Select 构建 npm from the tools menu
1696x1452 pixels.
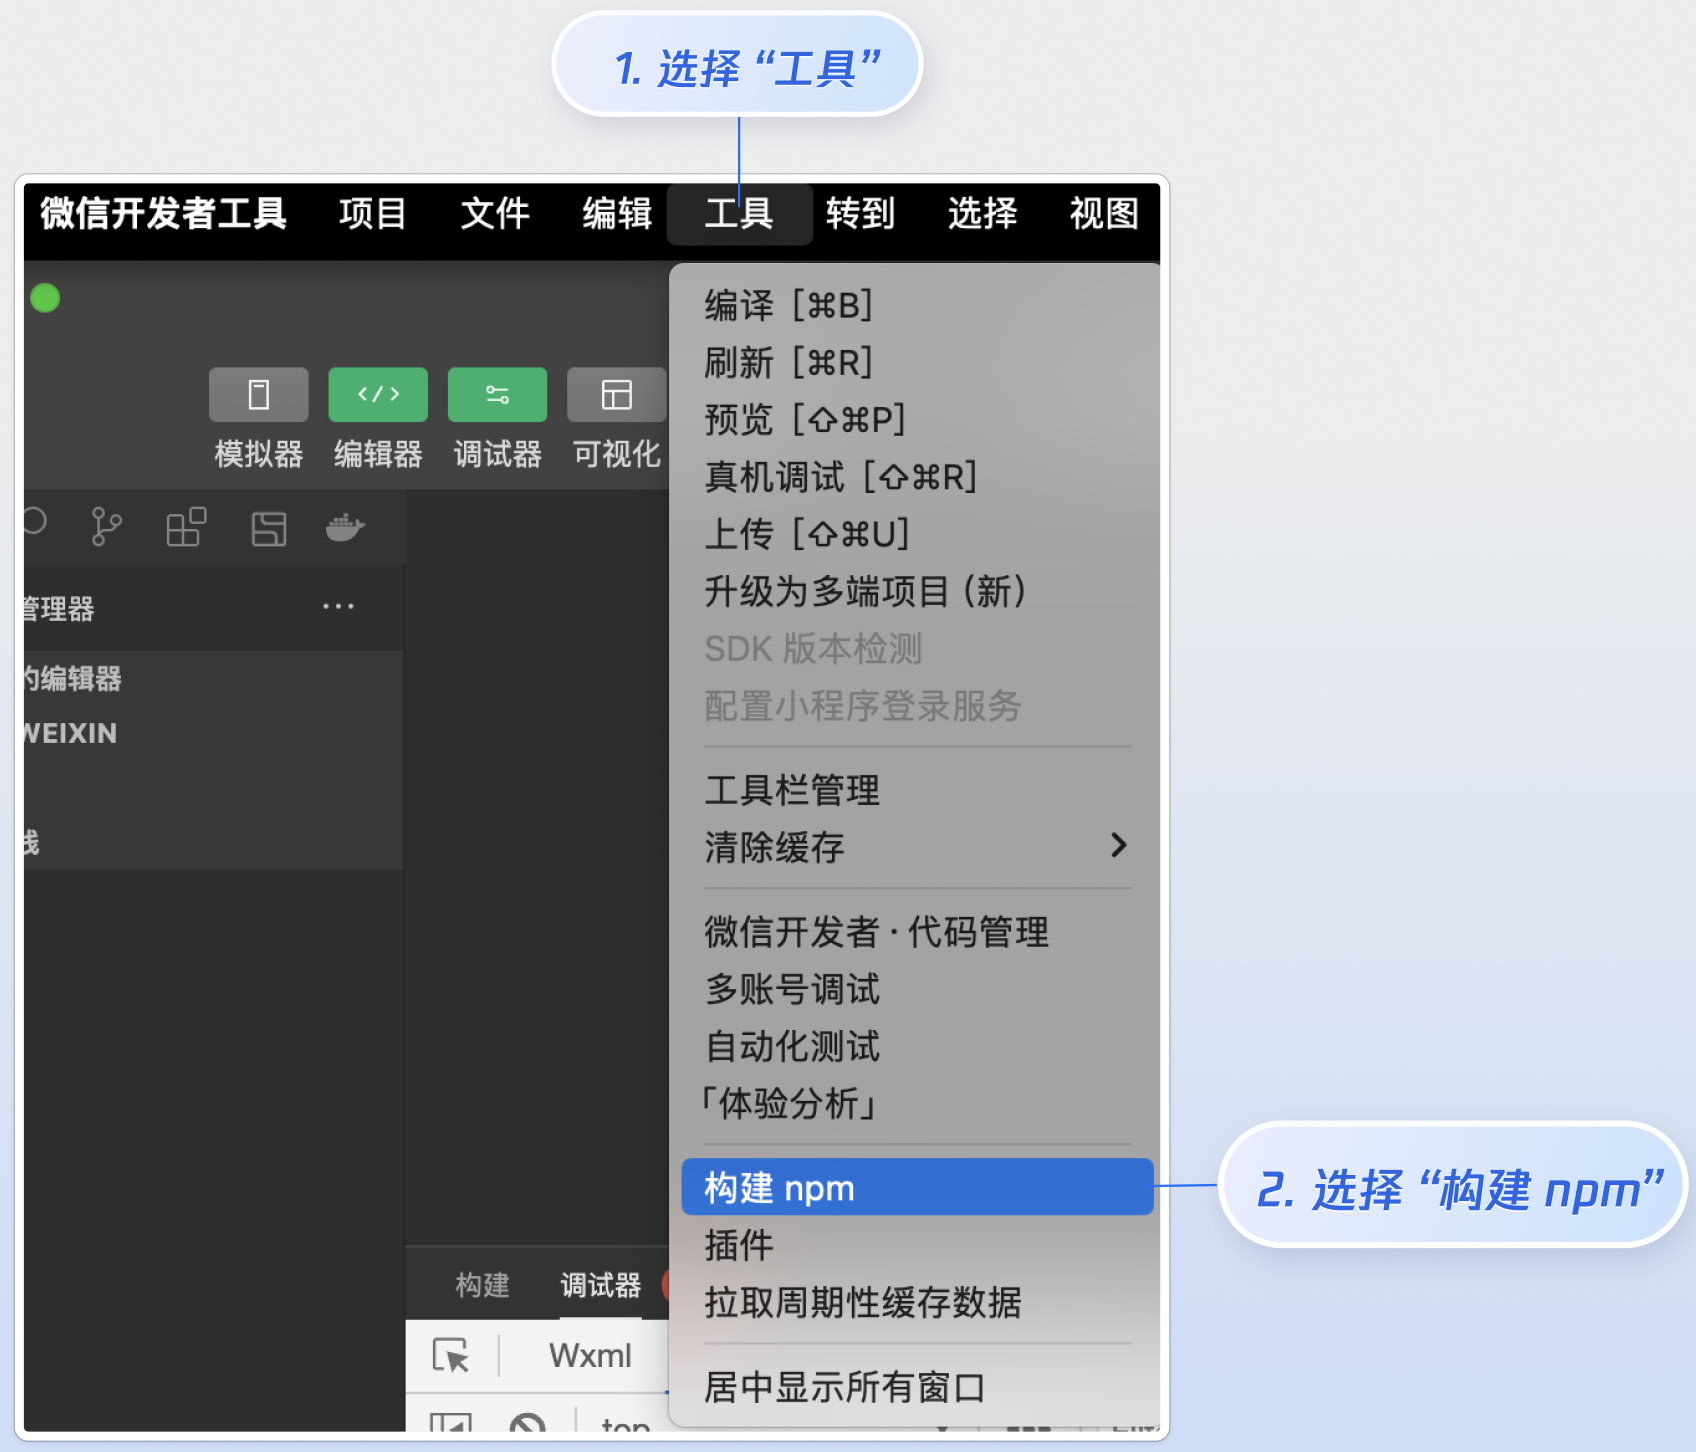point(917,1187)
